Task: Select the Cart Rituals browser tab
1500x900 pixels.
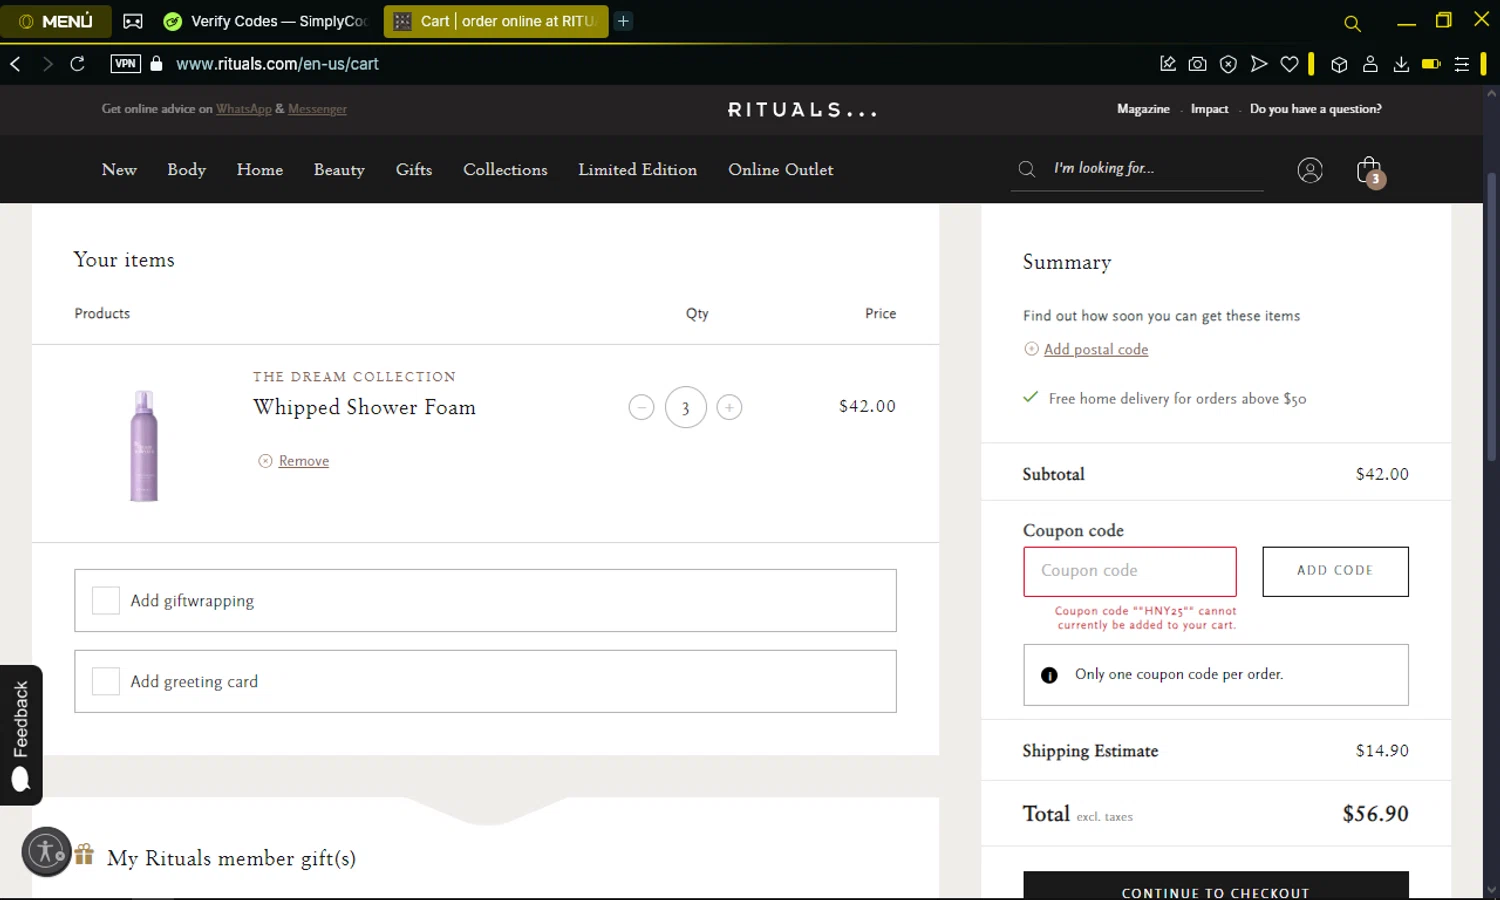Action: coord(496,21)
